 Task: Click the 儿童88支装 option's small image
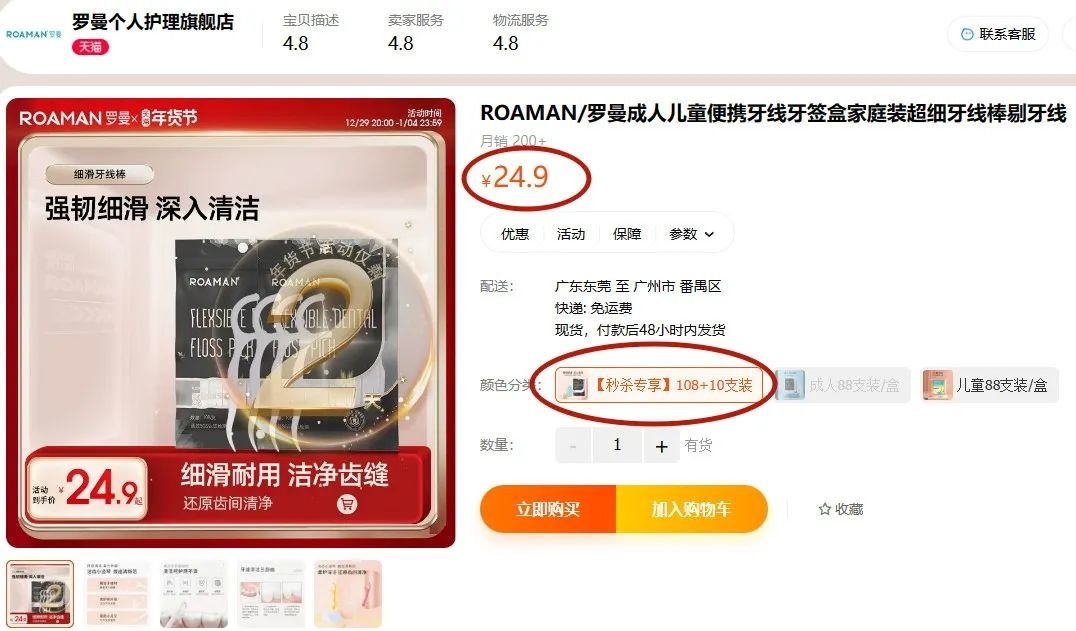937,385
